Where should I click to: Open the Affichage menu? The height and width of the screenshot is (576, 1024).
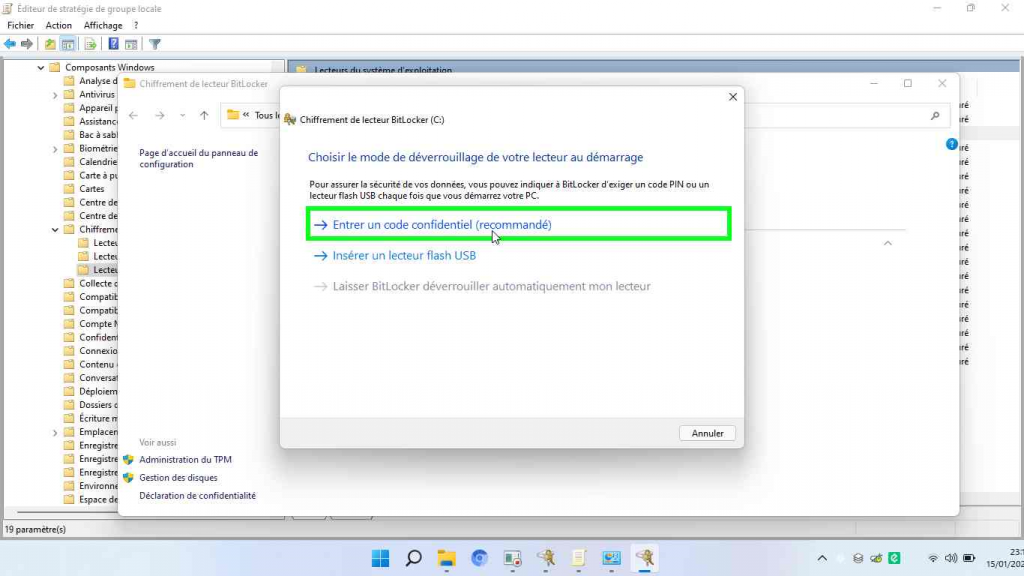pyautogui.click(x=103, y=25)
